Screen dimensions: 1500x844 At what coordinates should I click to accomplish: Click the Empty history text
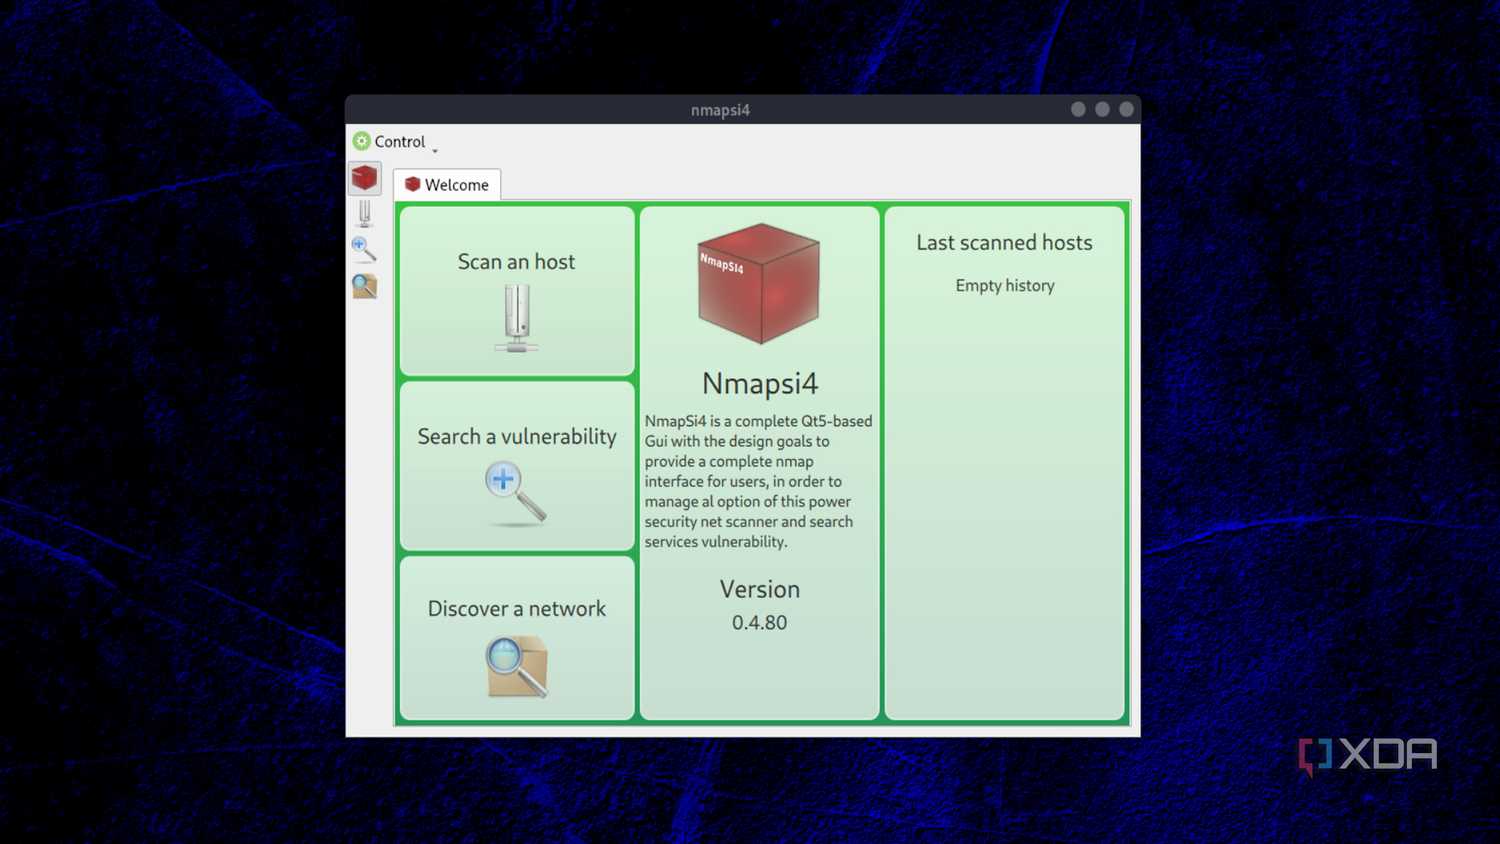(x=1005, y=286)
